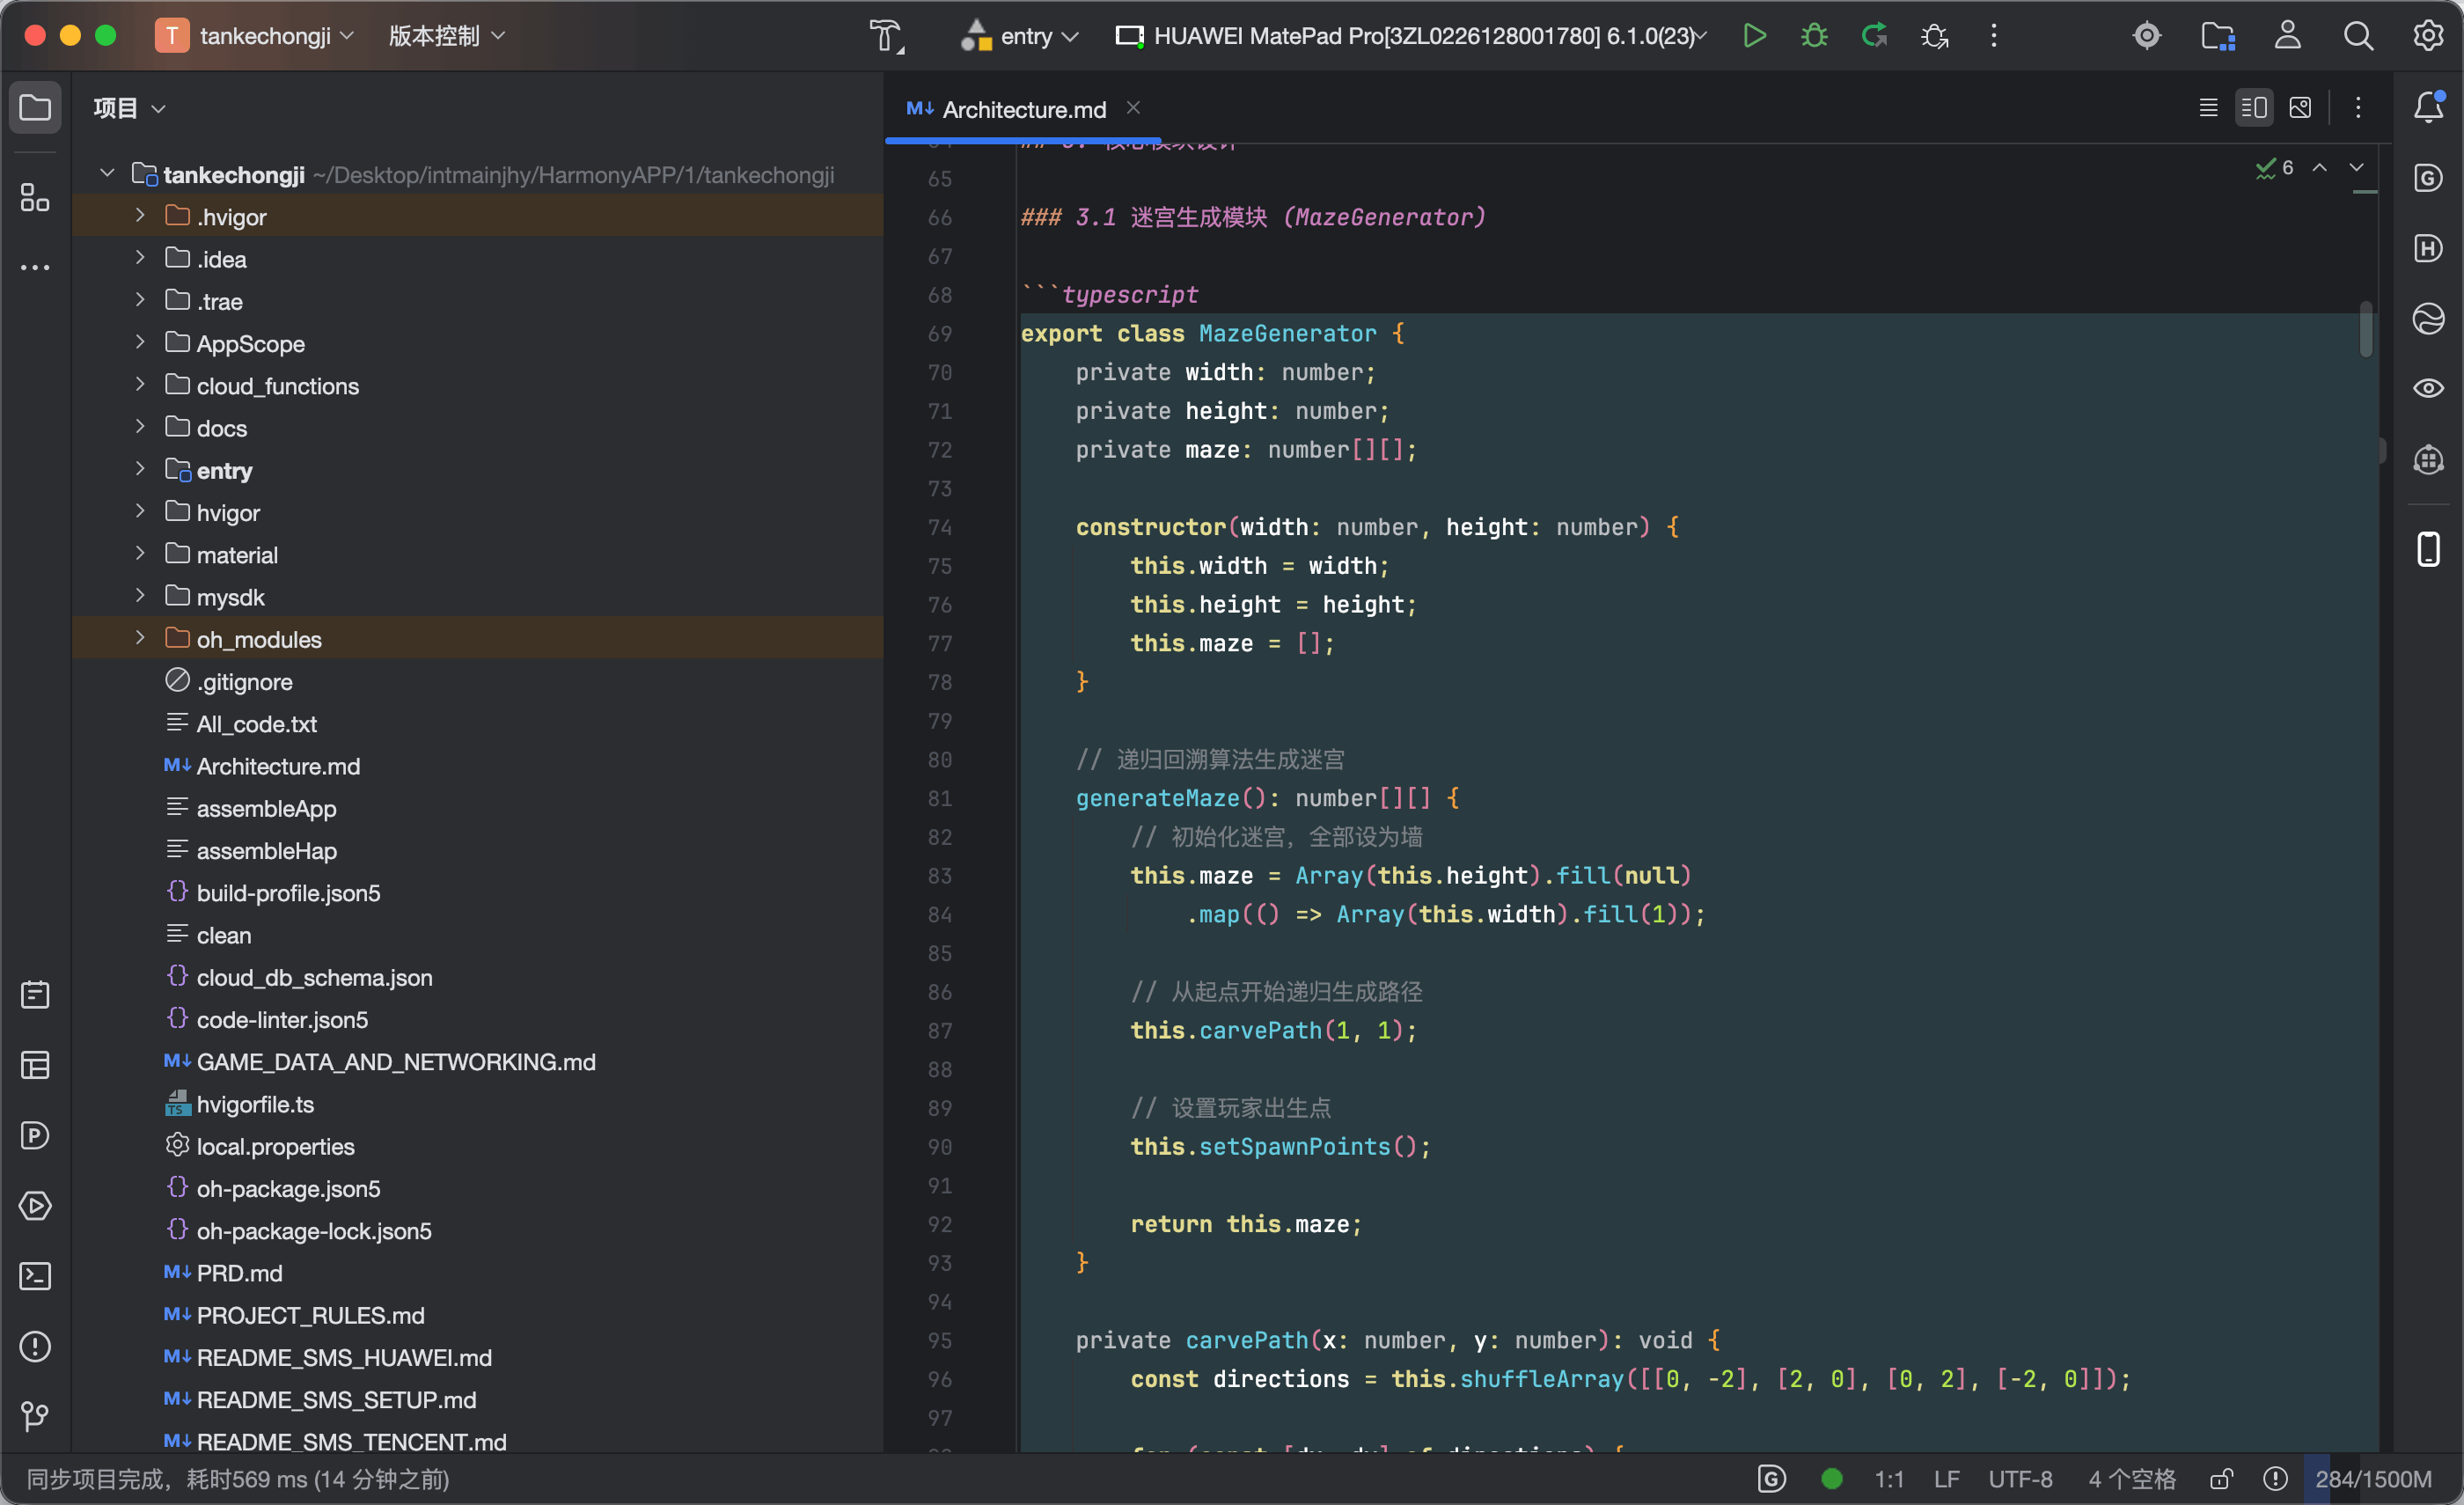This screenshot has width=2464, height=1505.
Task: Switch to editor and preview split mode
Action: click(x=2254, y=107)
